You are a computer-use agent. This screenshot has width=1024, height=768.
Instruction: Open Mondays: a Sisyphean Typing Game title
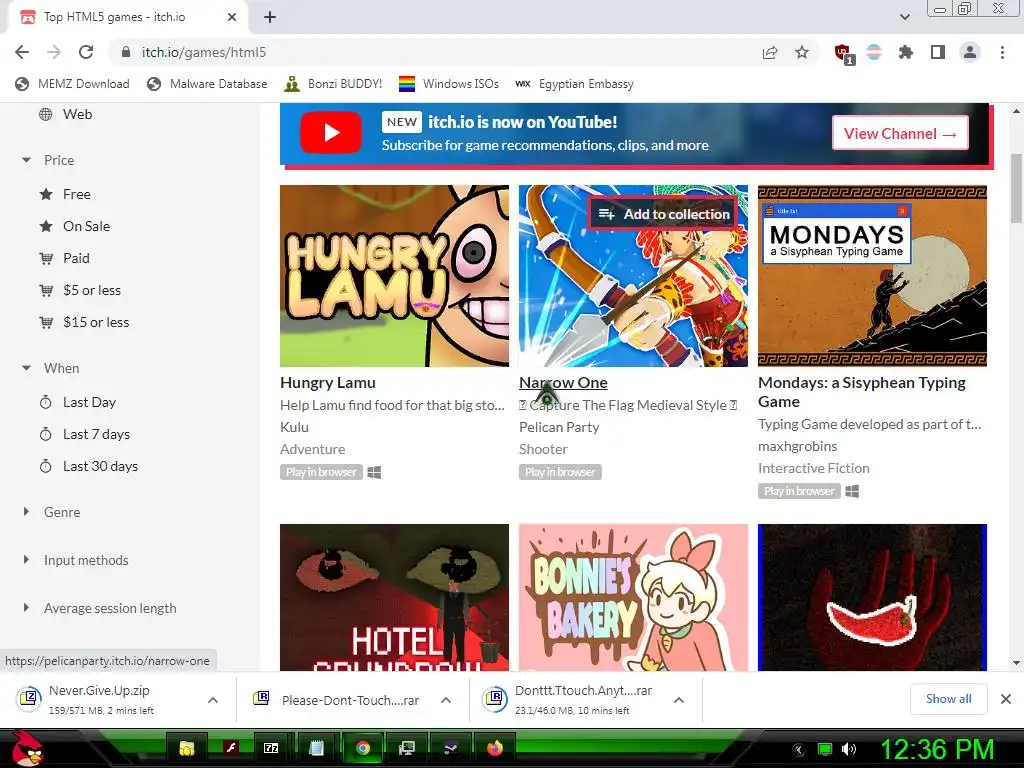[862, 392]
